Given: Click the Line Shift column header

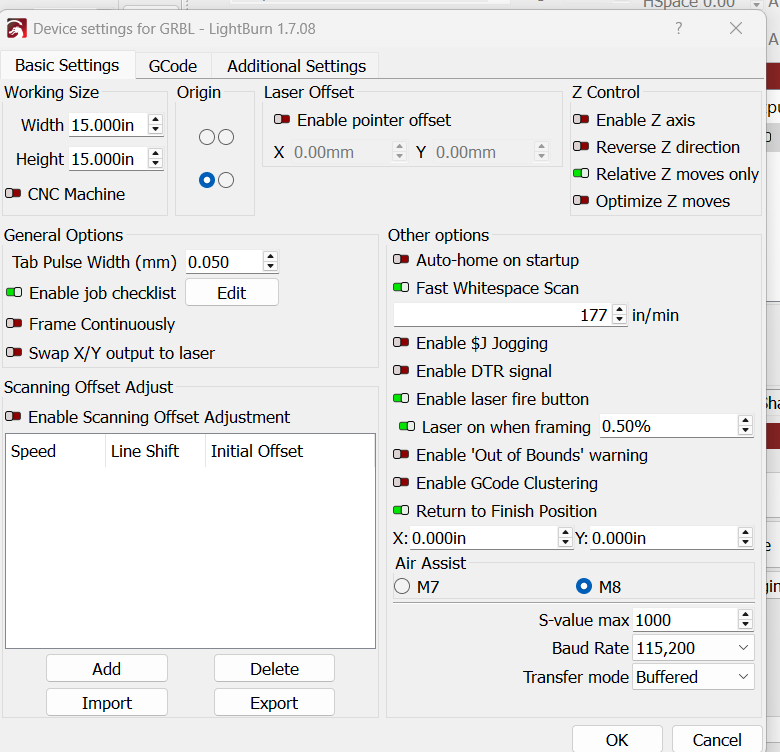Looking at the screenshot, I should 155,451.
